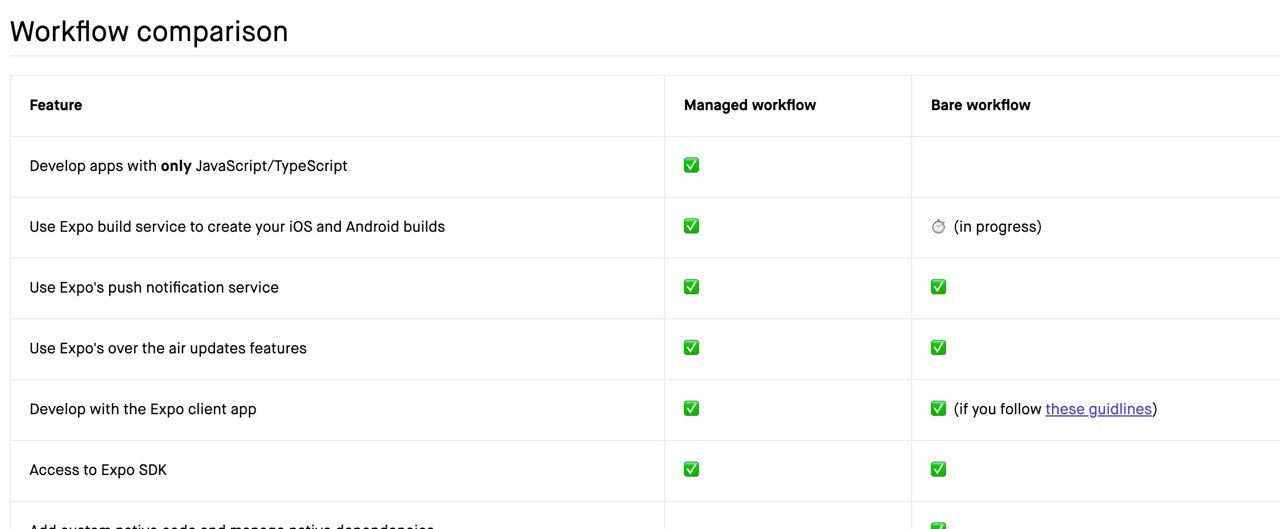This screenshot has height=529, width=1280.
Task: Click Managed checkmark for JavaScript/TypeScript row
Action: [x=691, y=165]
